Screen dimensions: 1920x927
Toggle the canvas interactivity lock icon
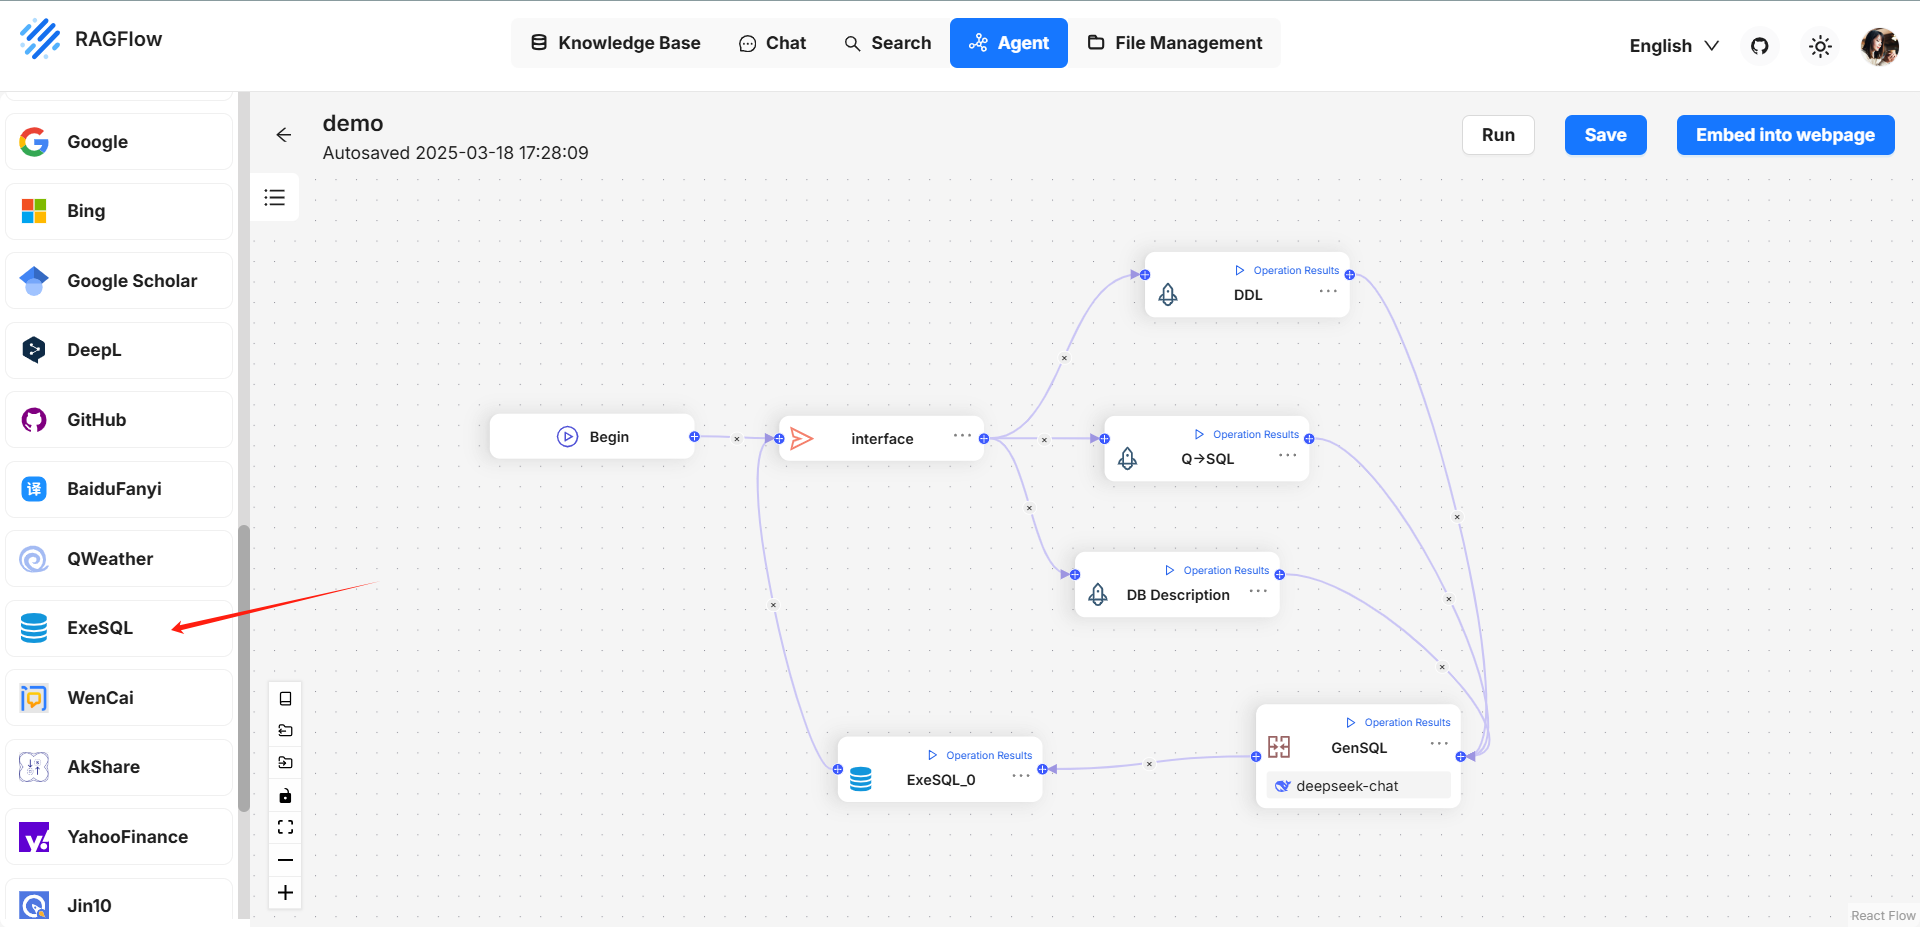(285, 796)
